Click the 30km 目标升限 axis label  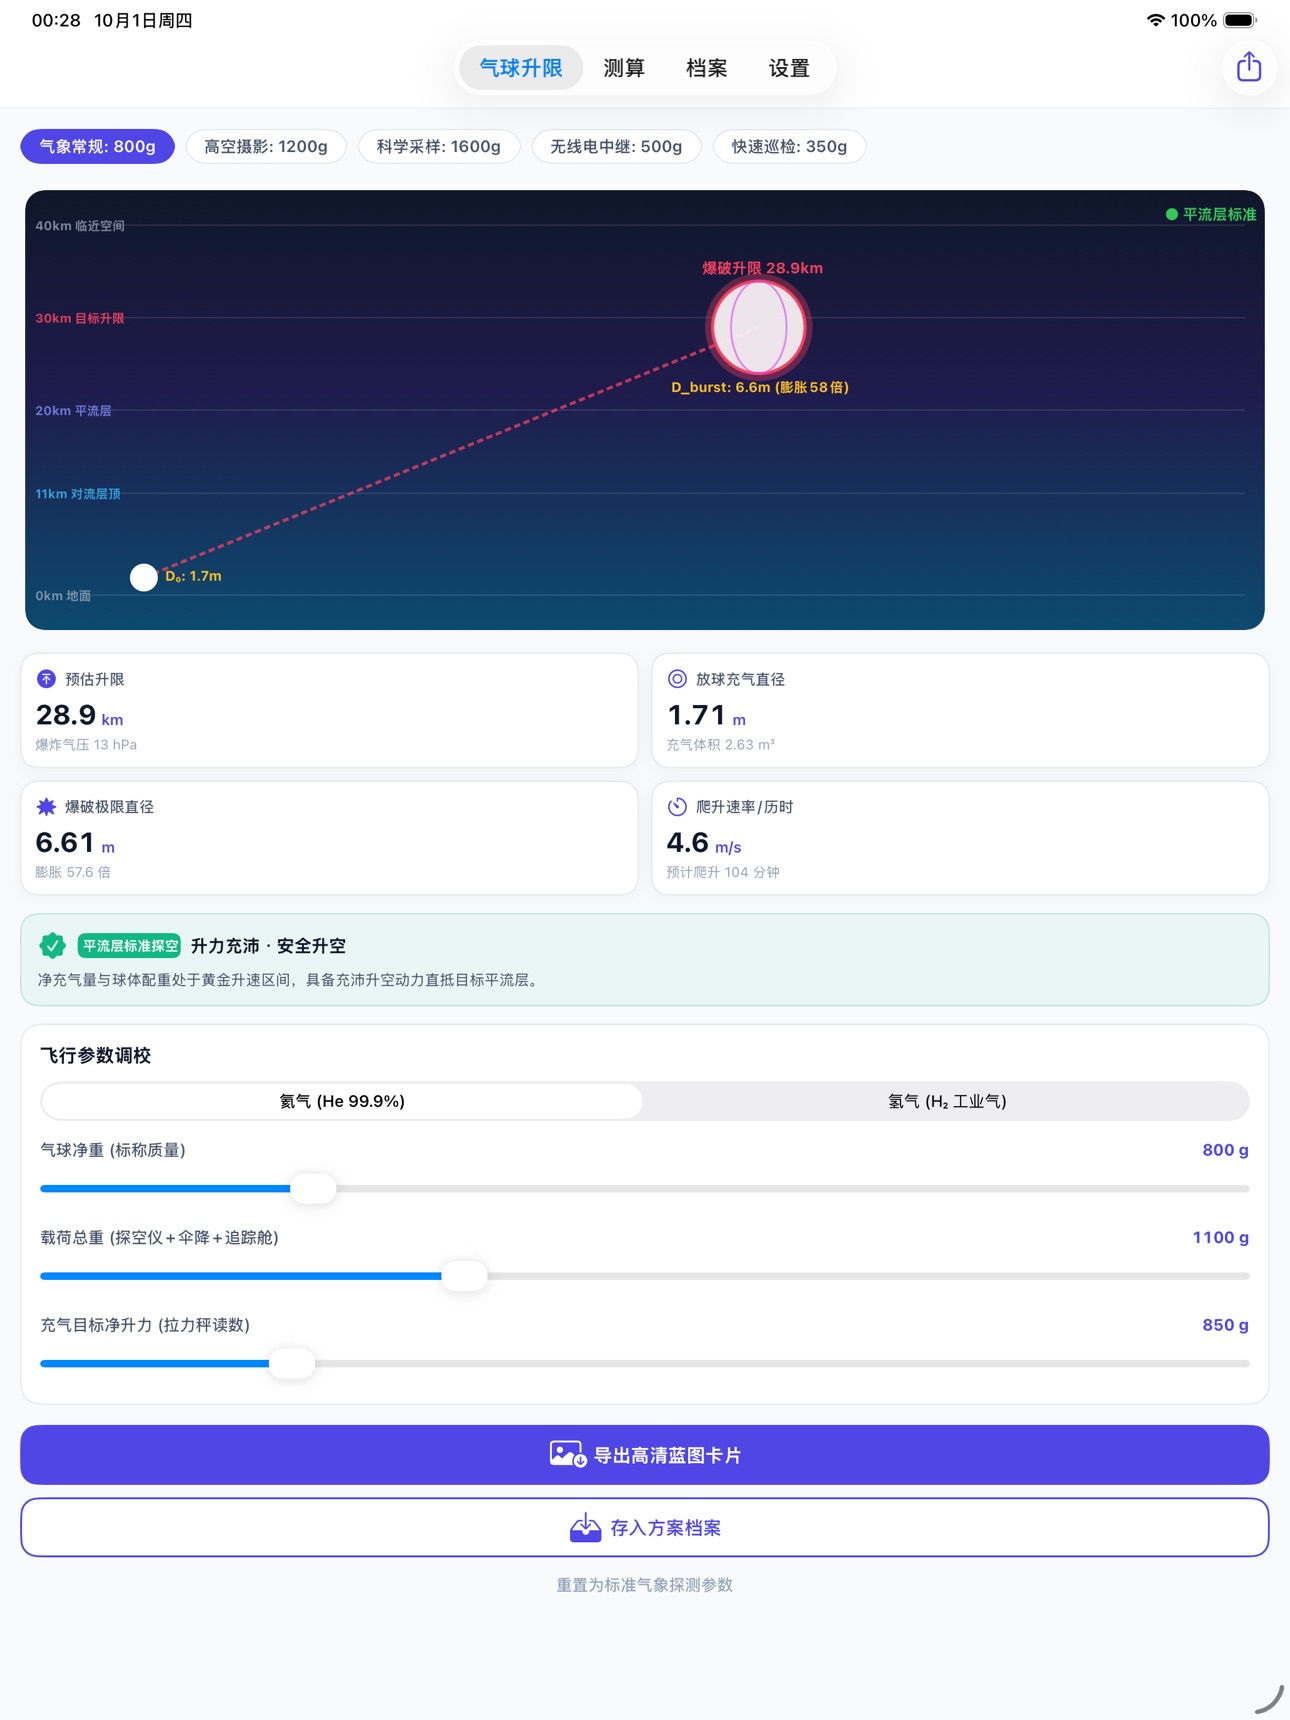(x=80, y=318)
